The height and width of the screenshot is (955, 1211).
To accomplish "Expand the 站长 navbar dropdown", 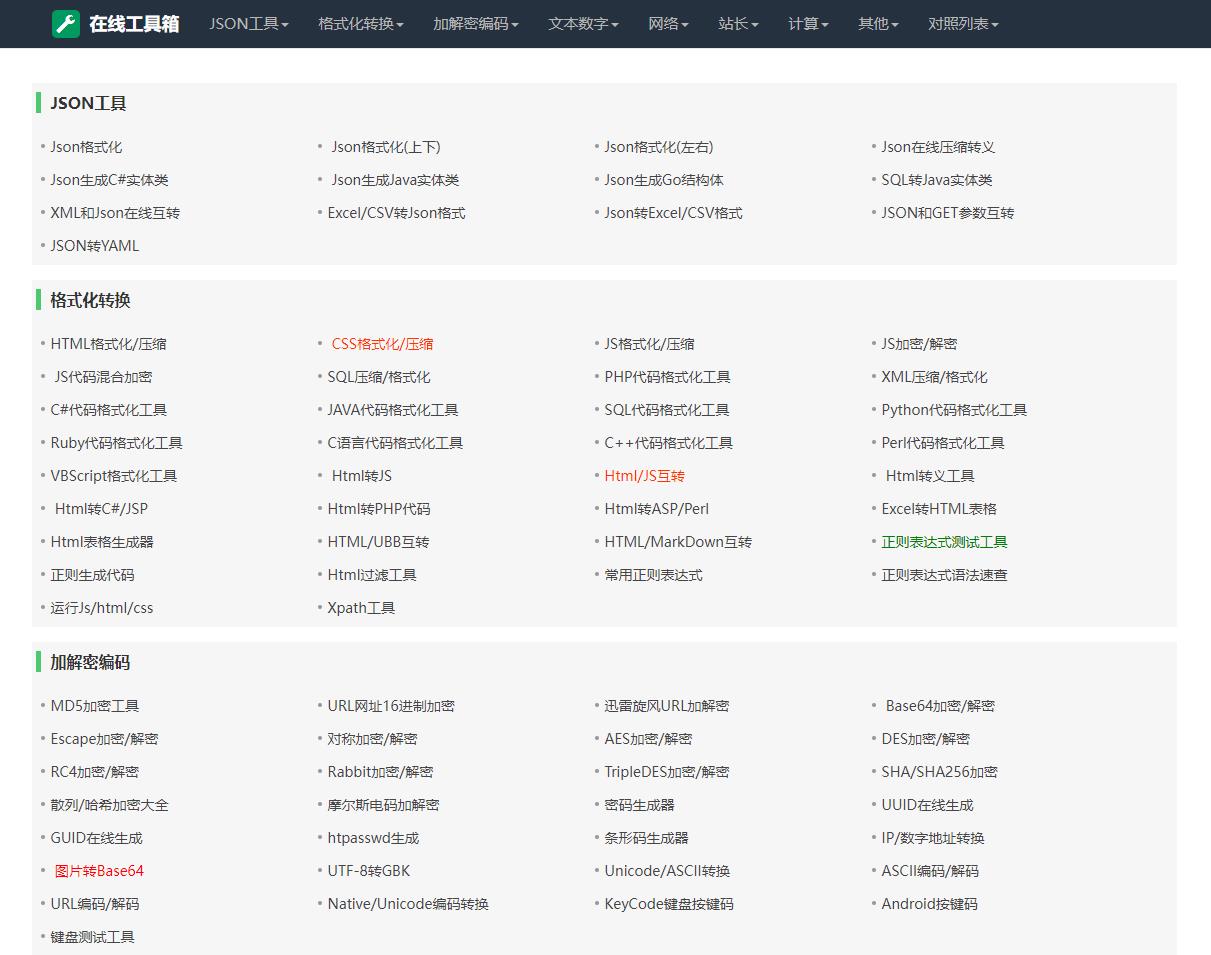I will pos(738,24).
